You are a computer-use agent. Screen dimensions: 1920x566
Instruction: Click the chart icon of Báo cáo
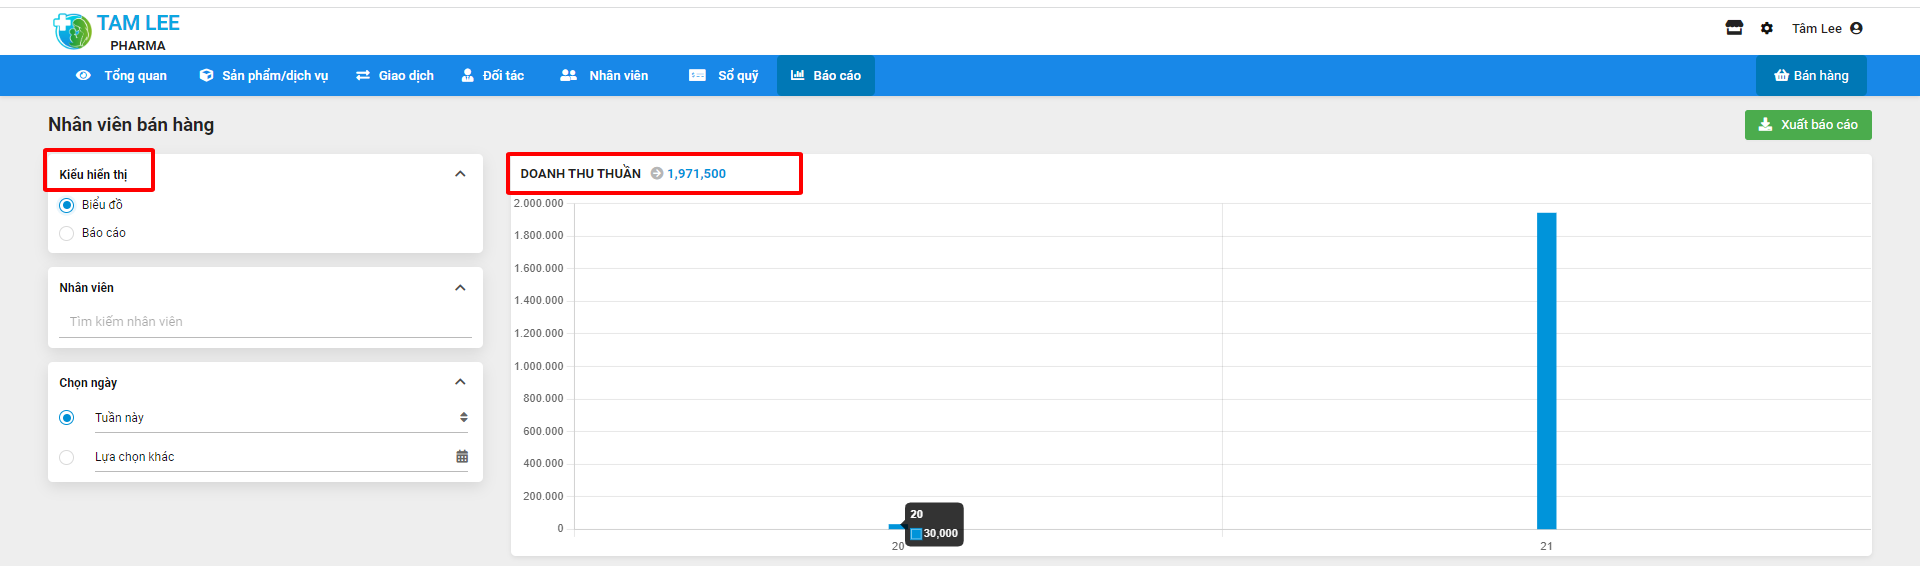point(798,75)
